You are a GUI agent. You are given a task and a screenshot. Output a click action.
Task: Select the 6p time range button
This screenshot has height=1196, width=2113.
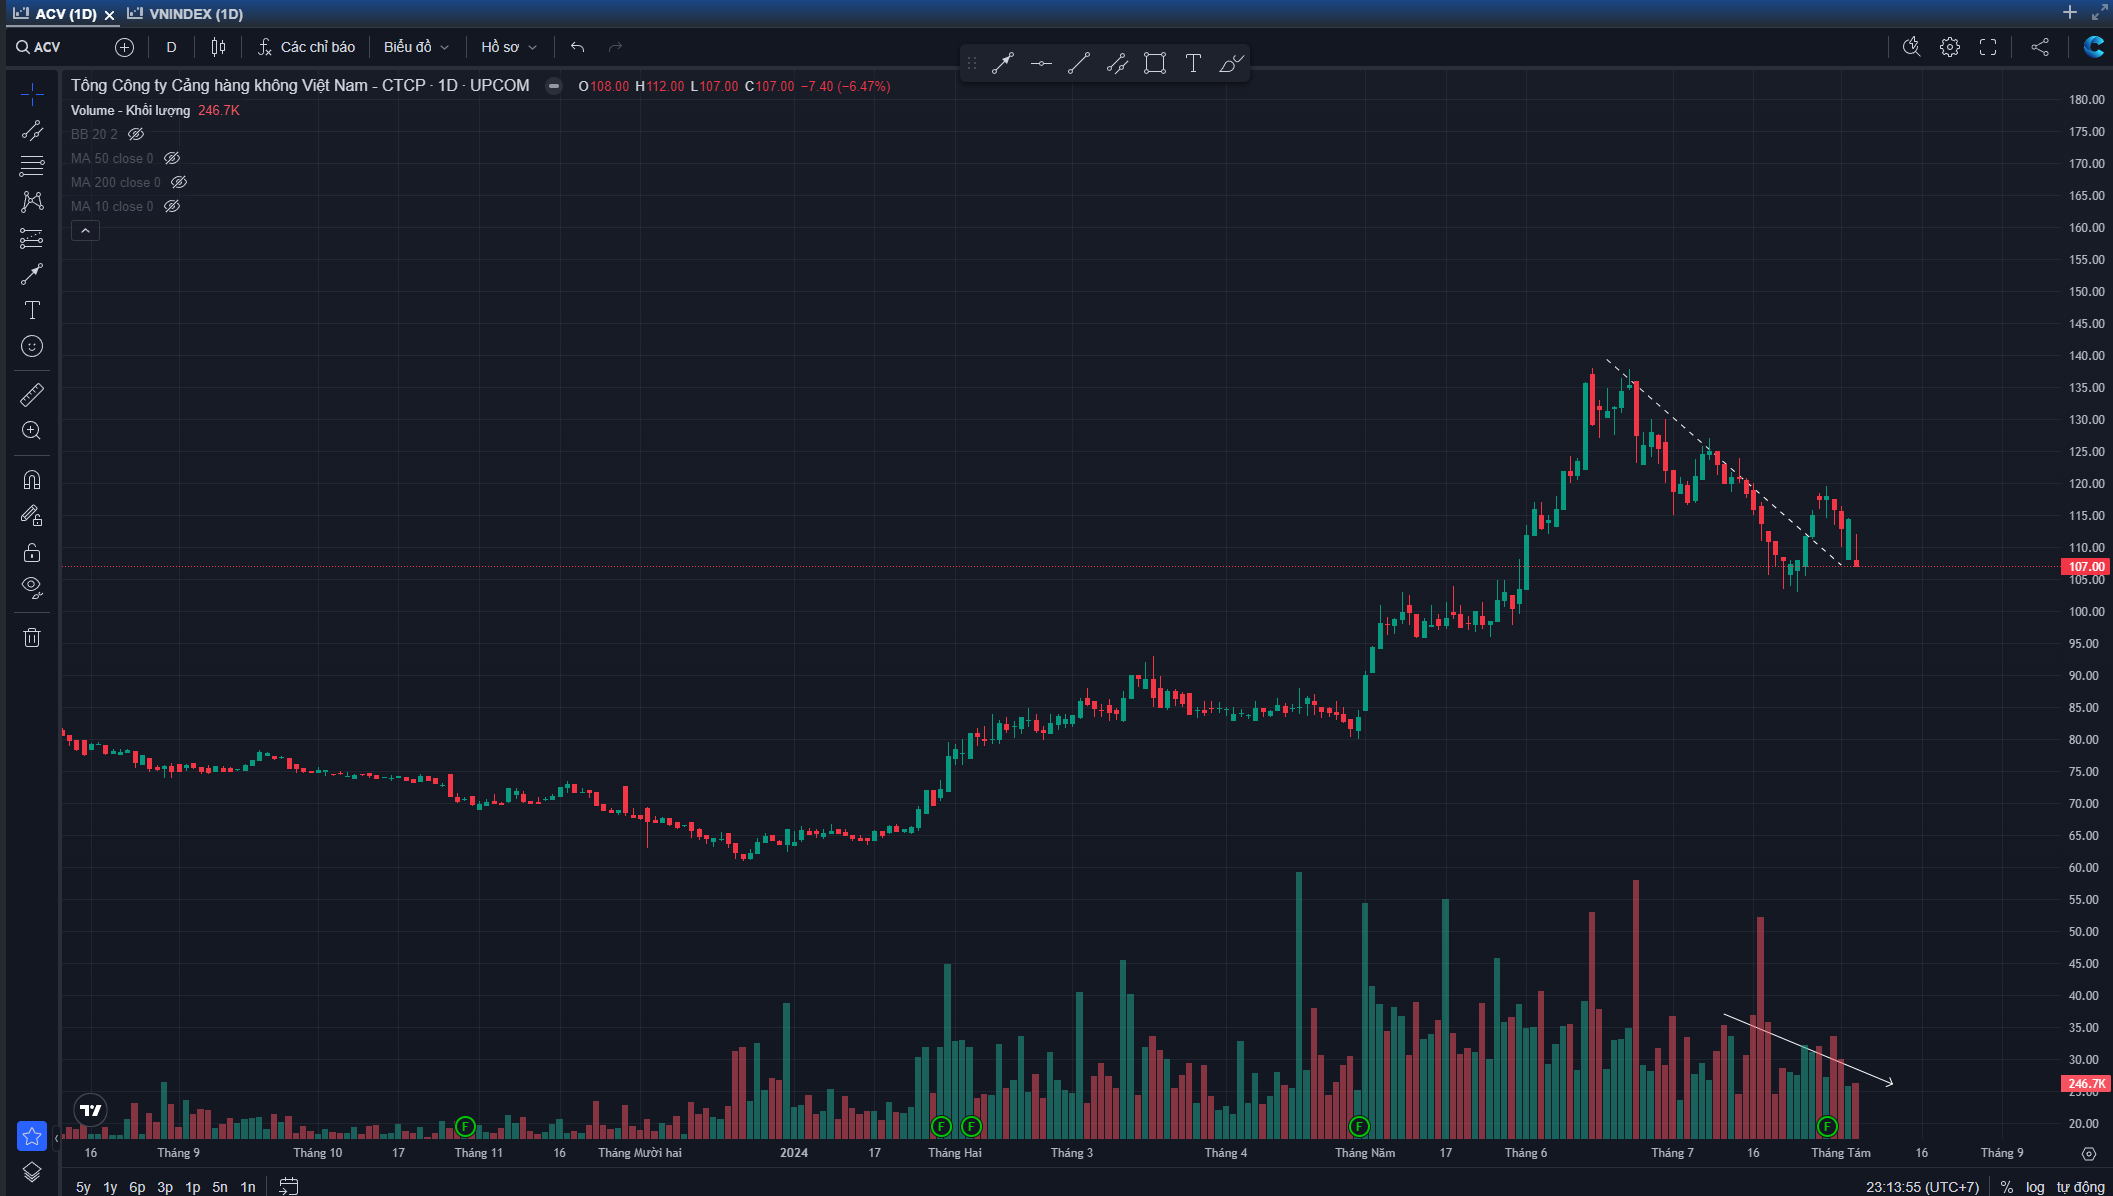coord(137,1187)
